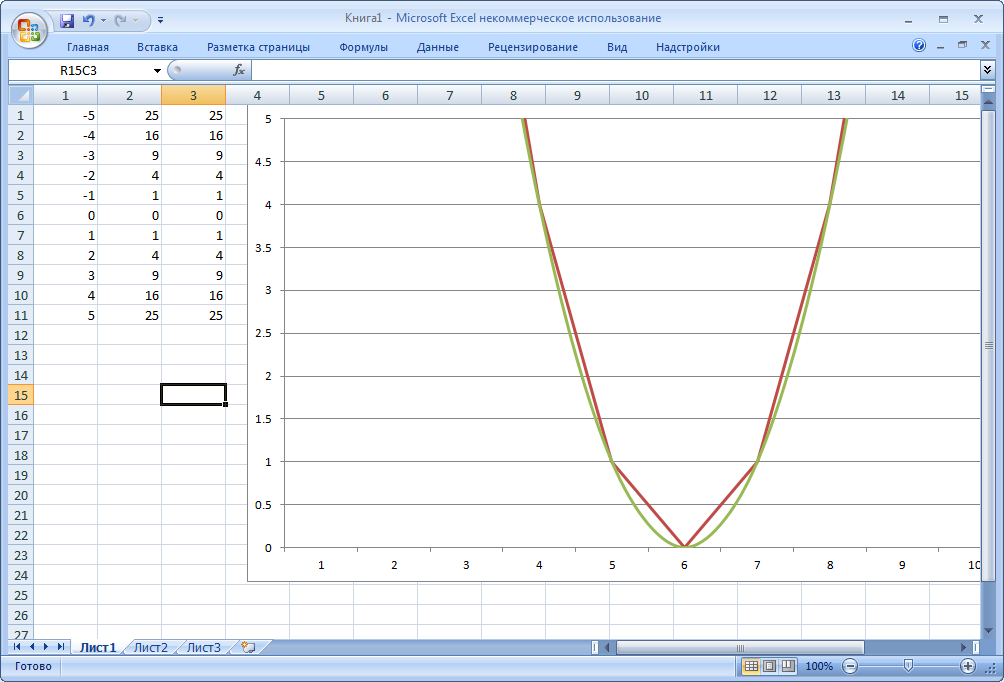Screen dimensions: 1004x682
Task: Click the zoom in plus button
Action: click(x=968, y=666)
